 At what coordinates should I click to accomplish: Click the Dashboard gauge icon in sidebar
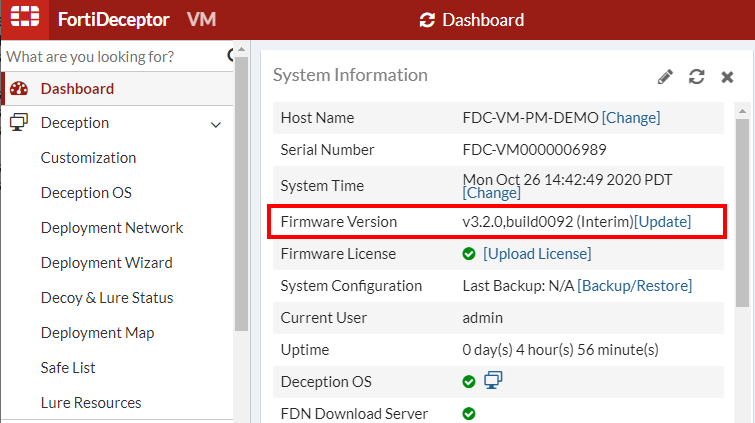(x=19, y=89)
